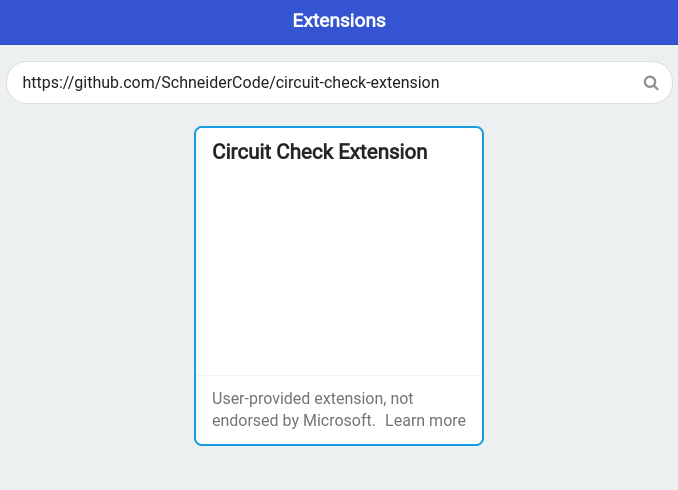Click 'endorsed by Microsoft' footer text
The width and height of the screenshot is (678, 490).
[x=294, y=420]
